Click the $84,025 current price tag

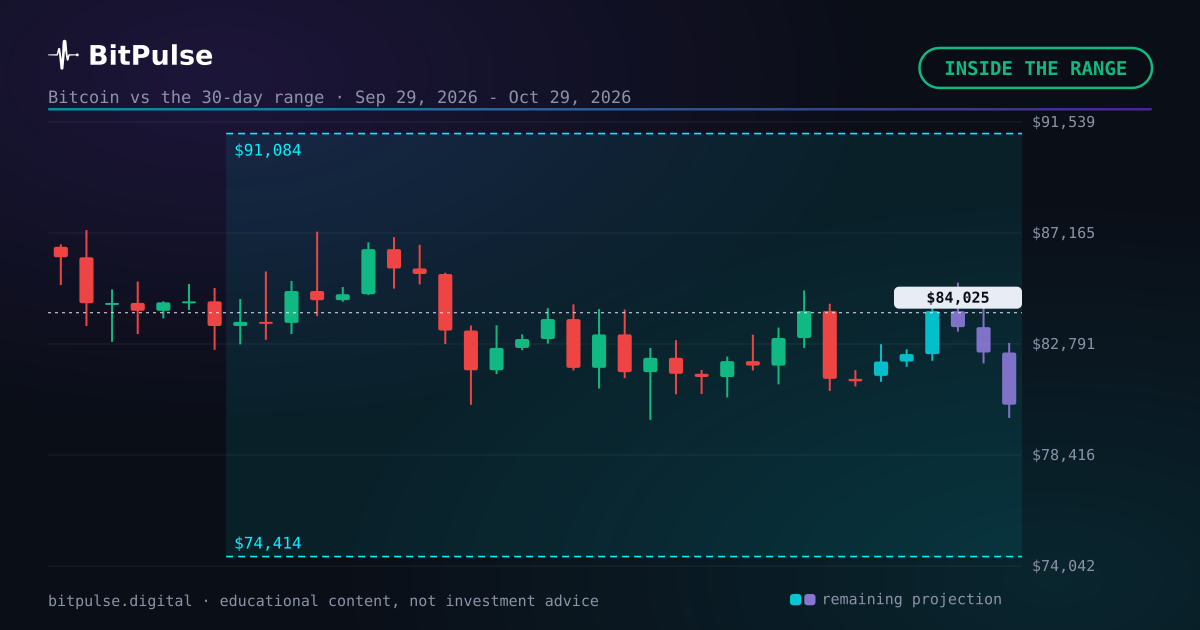(x=958, y=298)
